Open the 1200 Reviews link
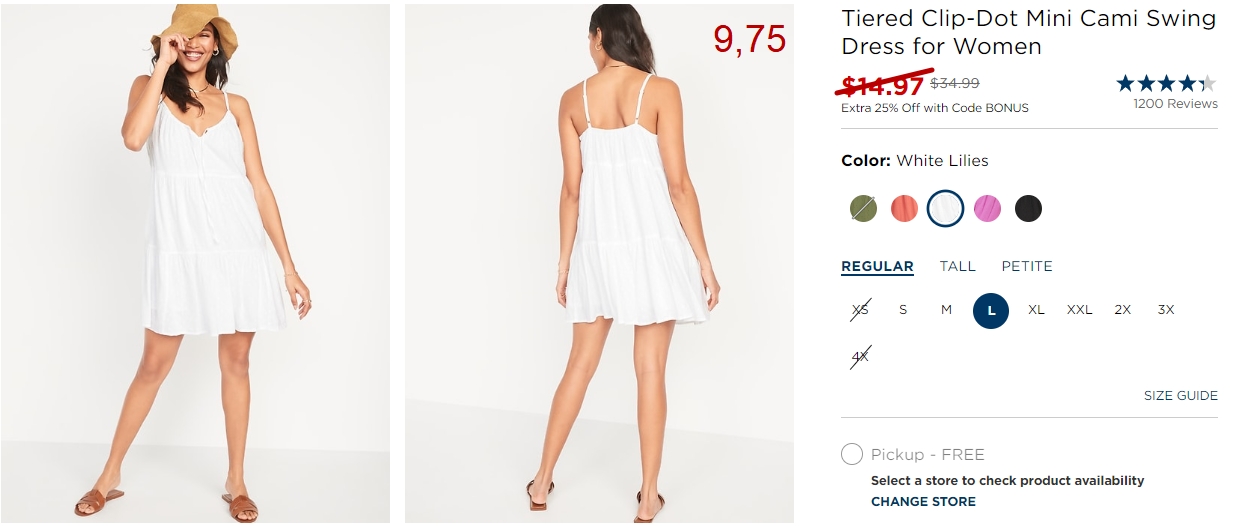 pos(1175,104)
